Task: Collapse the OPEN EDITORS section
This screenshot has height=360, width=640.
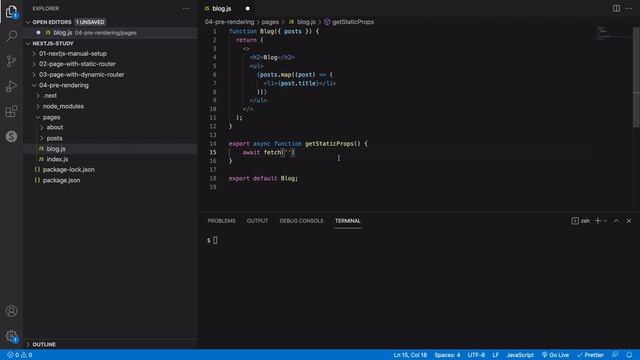Action: pos(28,22)
